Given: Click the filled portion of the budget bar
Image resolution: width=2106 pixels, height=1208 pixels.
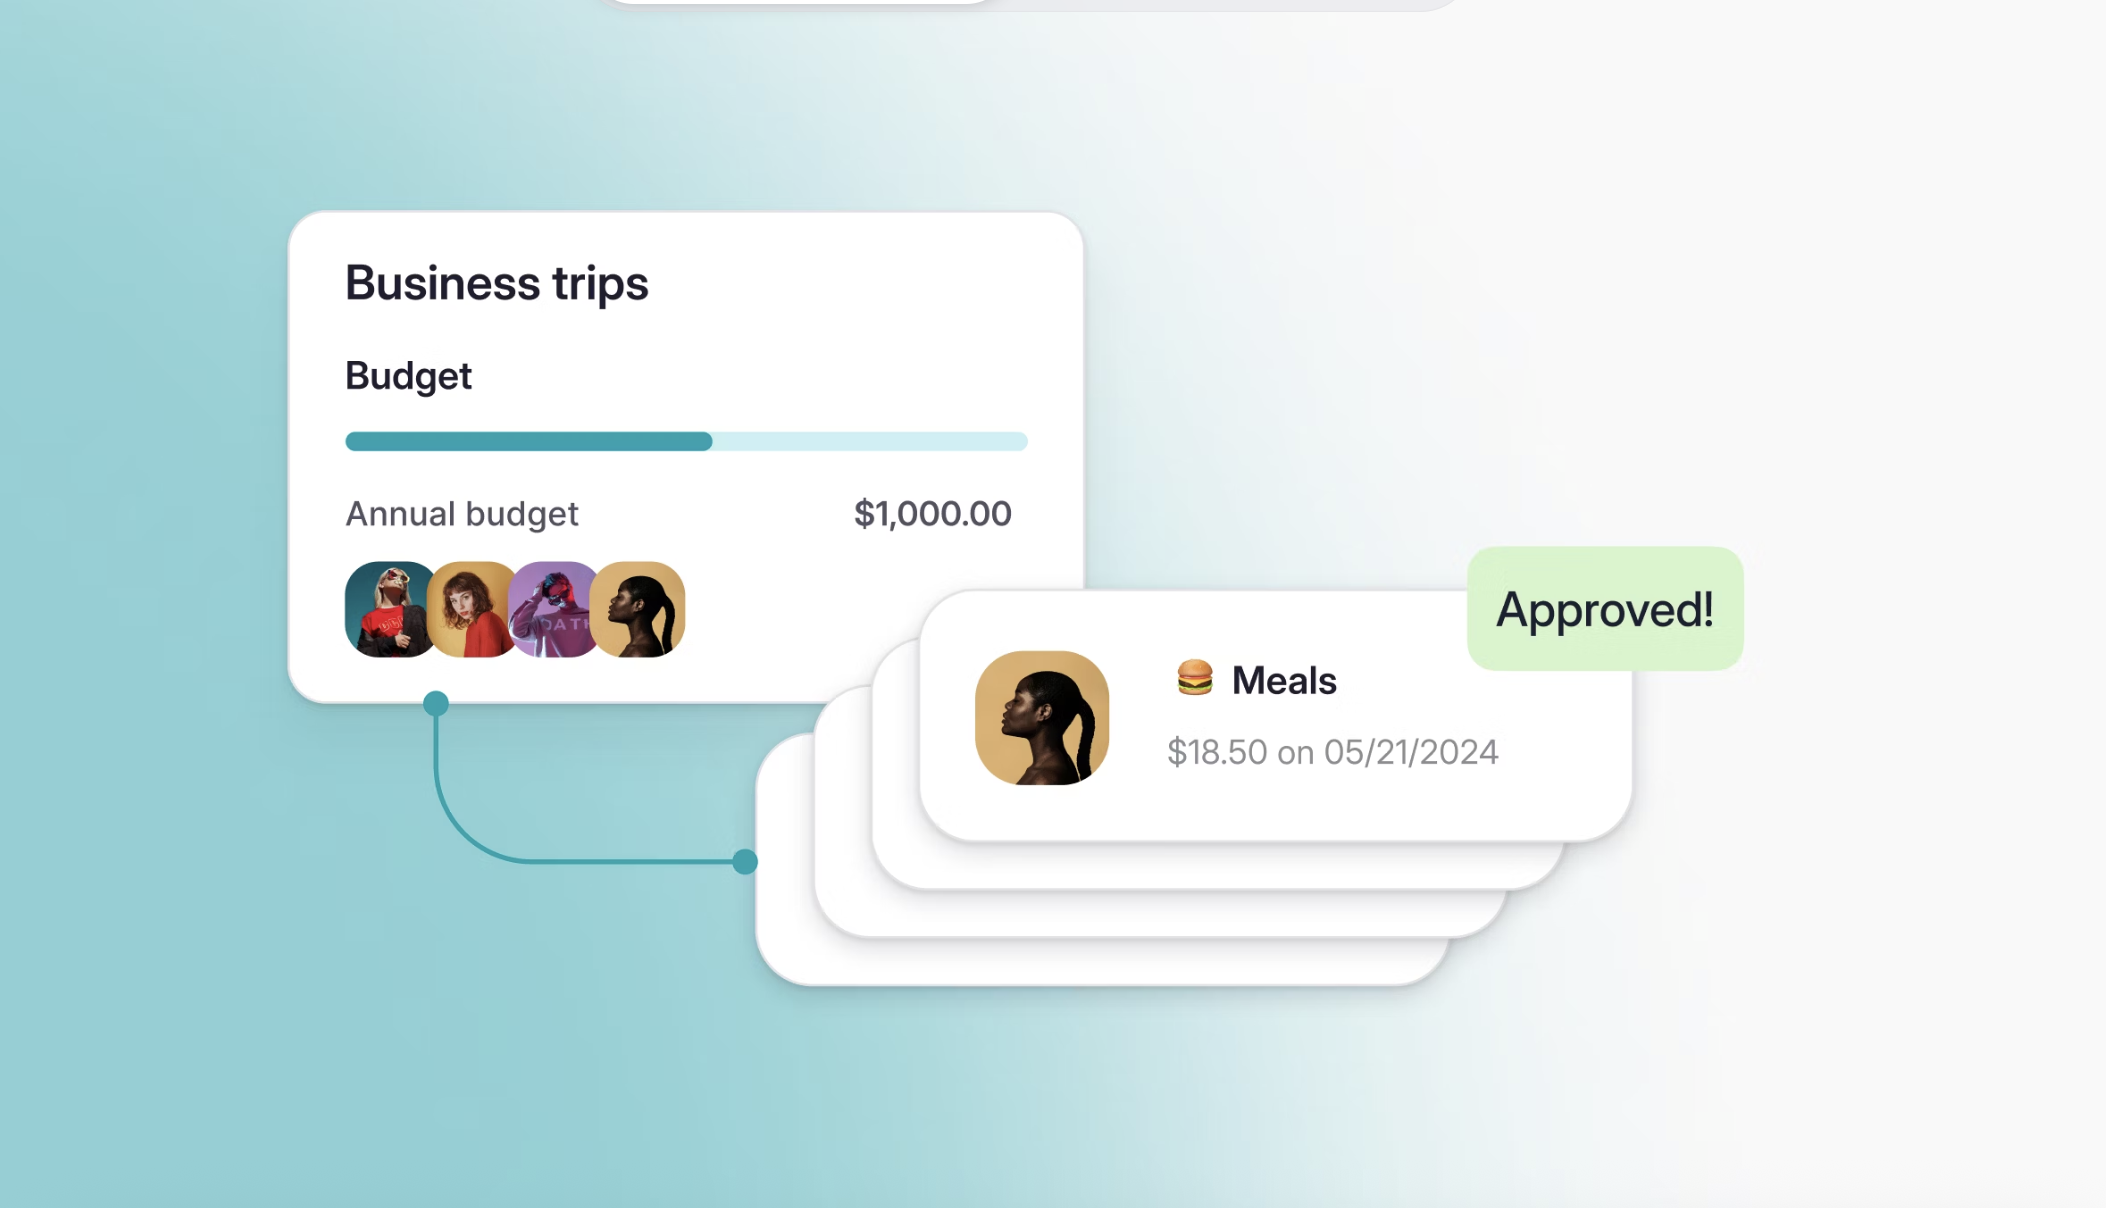Looking at the screenshot, I should [528, 441].
